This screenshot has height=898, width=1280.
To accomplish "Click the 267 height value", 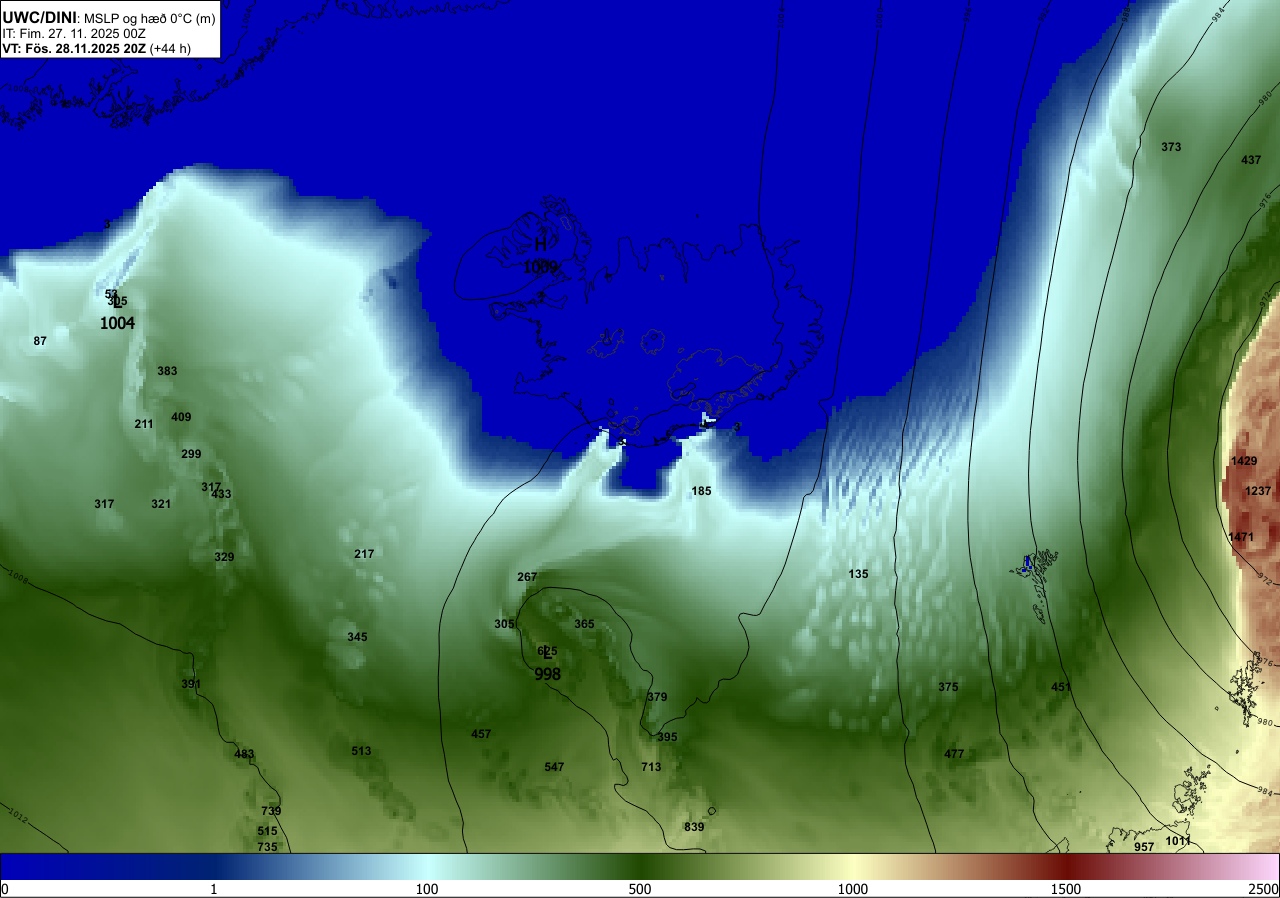I will 527,577.
